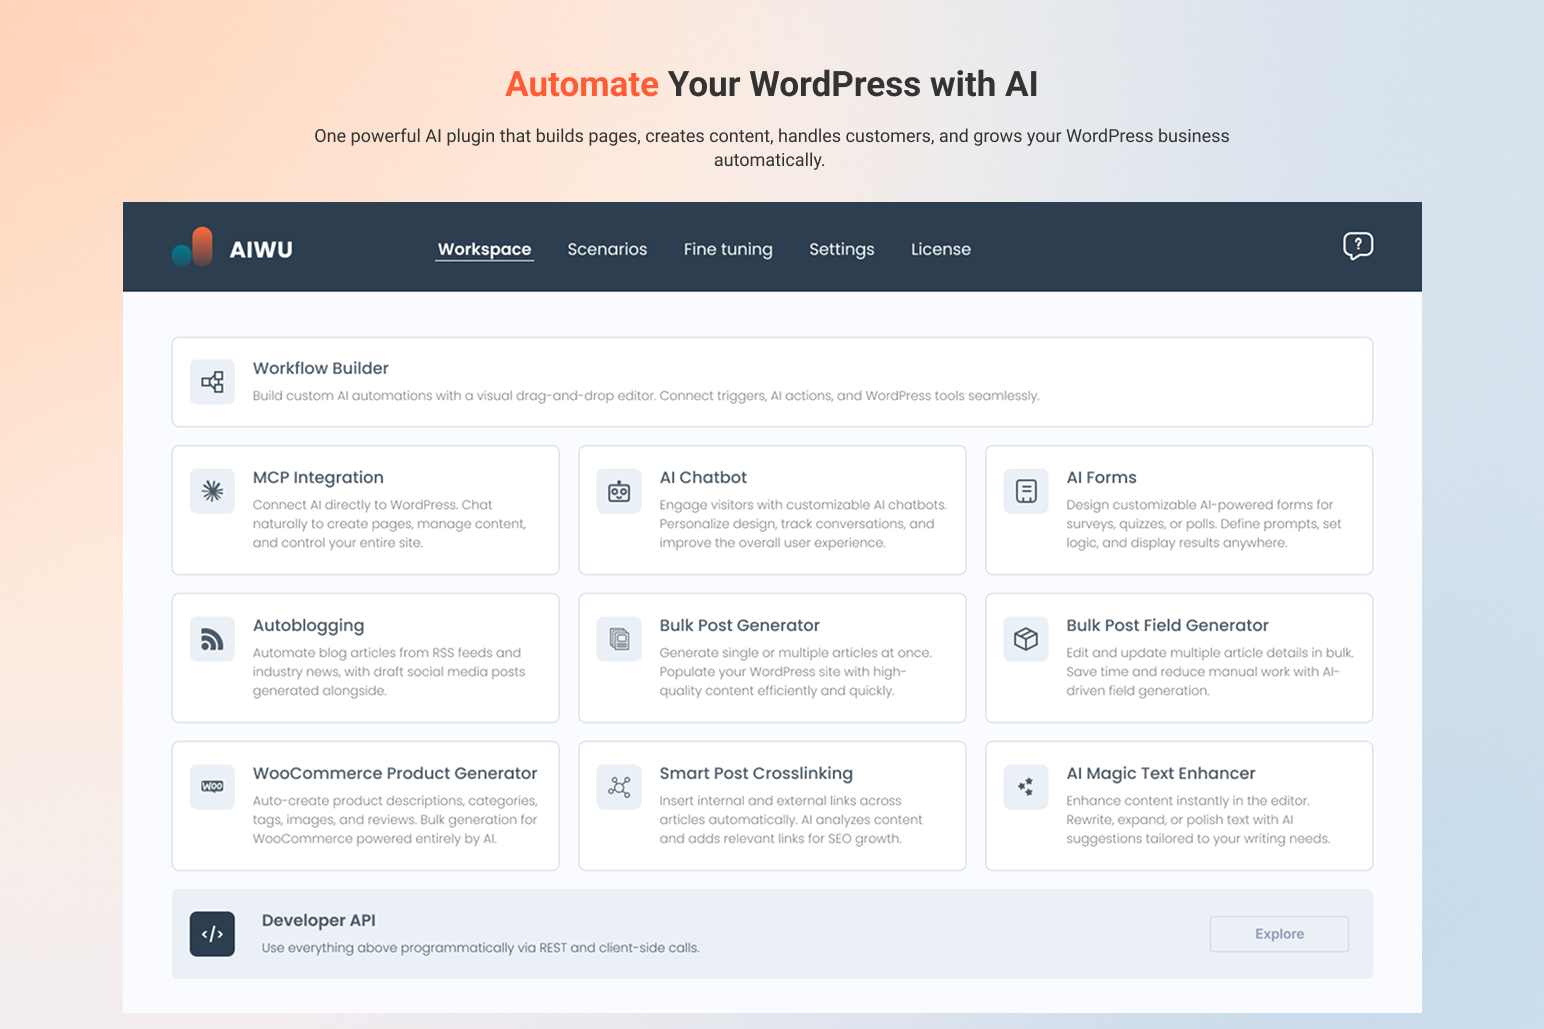Viewport: 1544px width, 1029px height.
Task: Open the help question mark bubble
Action: (x=1357, y=246)
